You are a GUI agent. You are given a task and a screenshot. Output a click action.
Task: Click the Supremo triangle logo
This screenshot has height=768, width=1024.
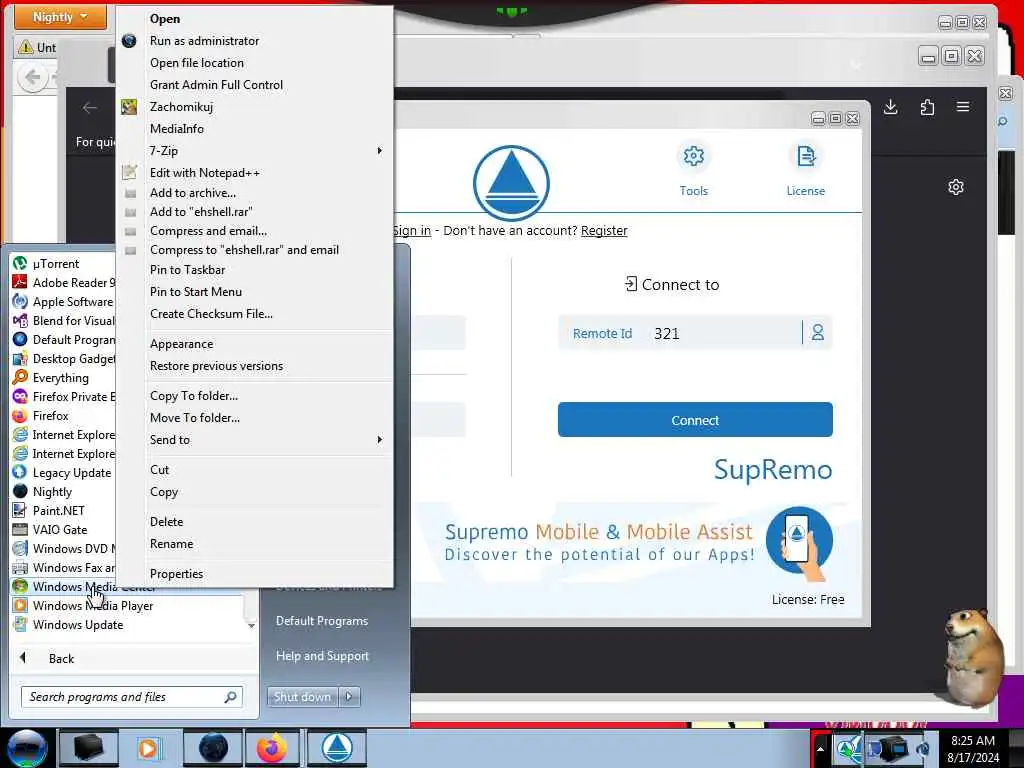point(511,183)
